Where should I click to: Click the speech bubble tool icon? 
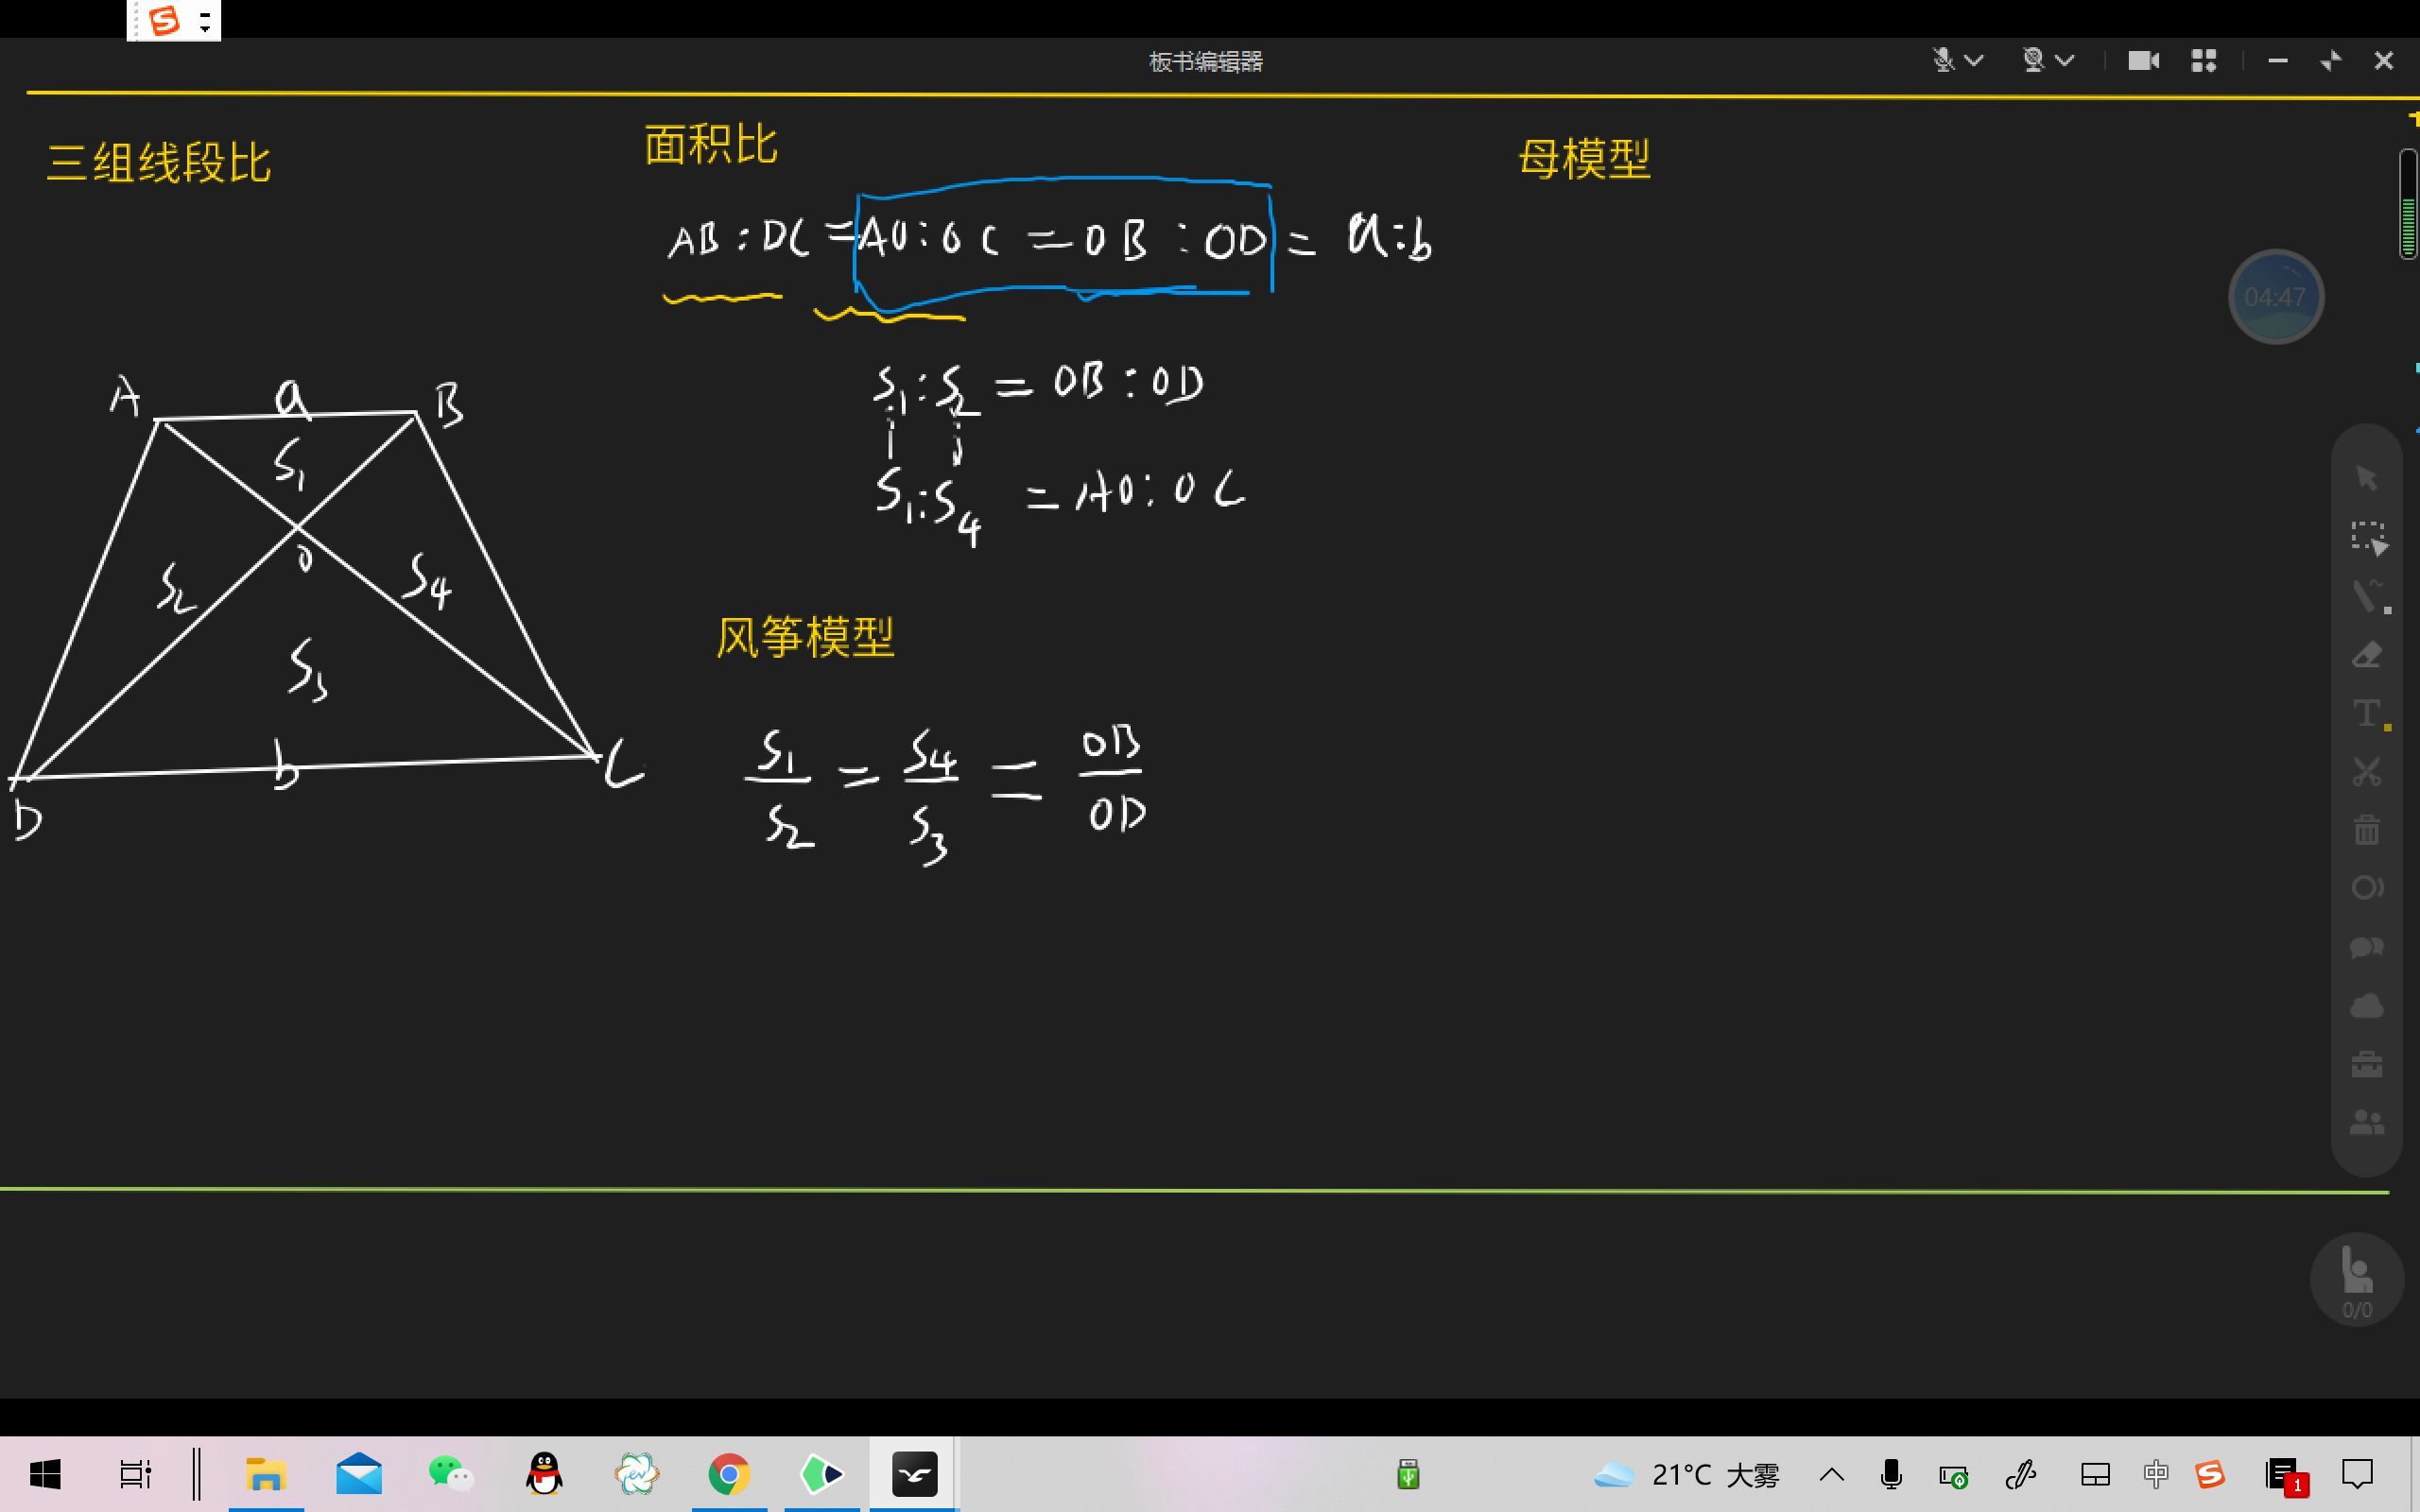point(2366,948)
